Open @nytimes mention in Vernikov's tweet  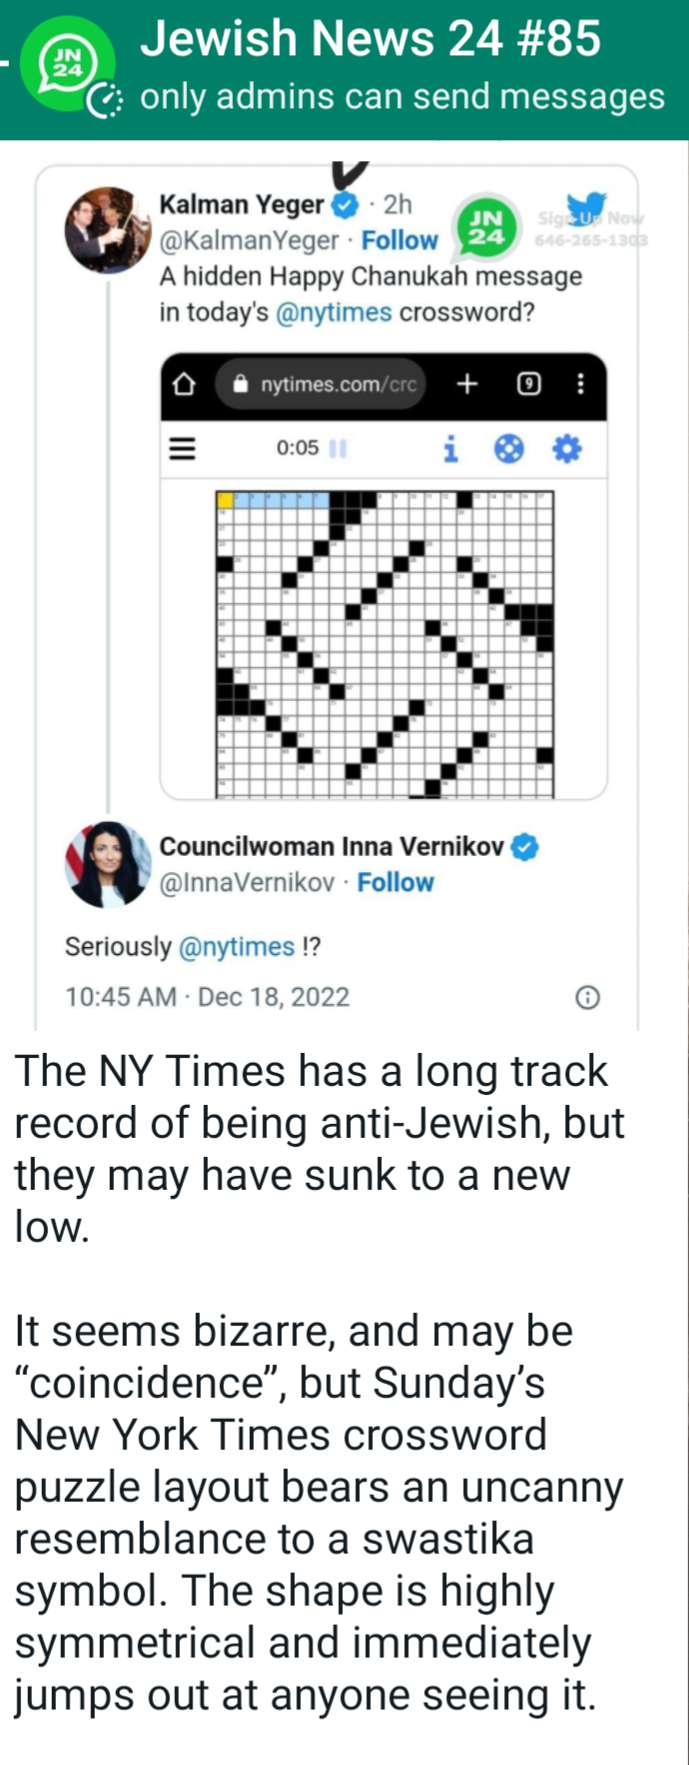click(236, 947)
